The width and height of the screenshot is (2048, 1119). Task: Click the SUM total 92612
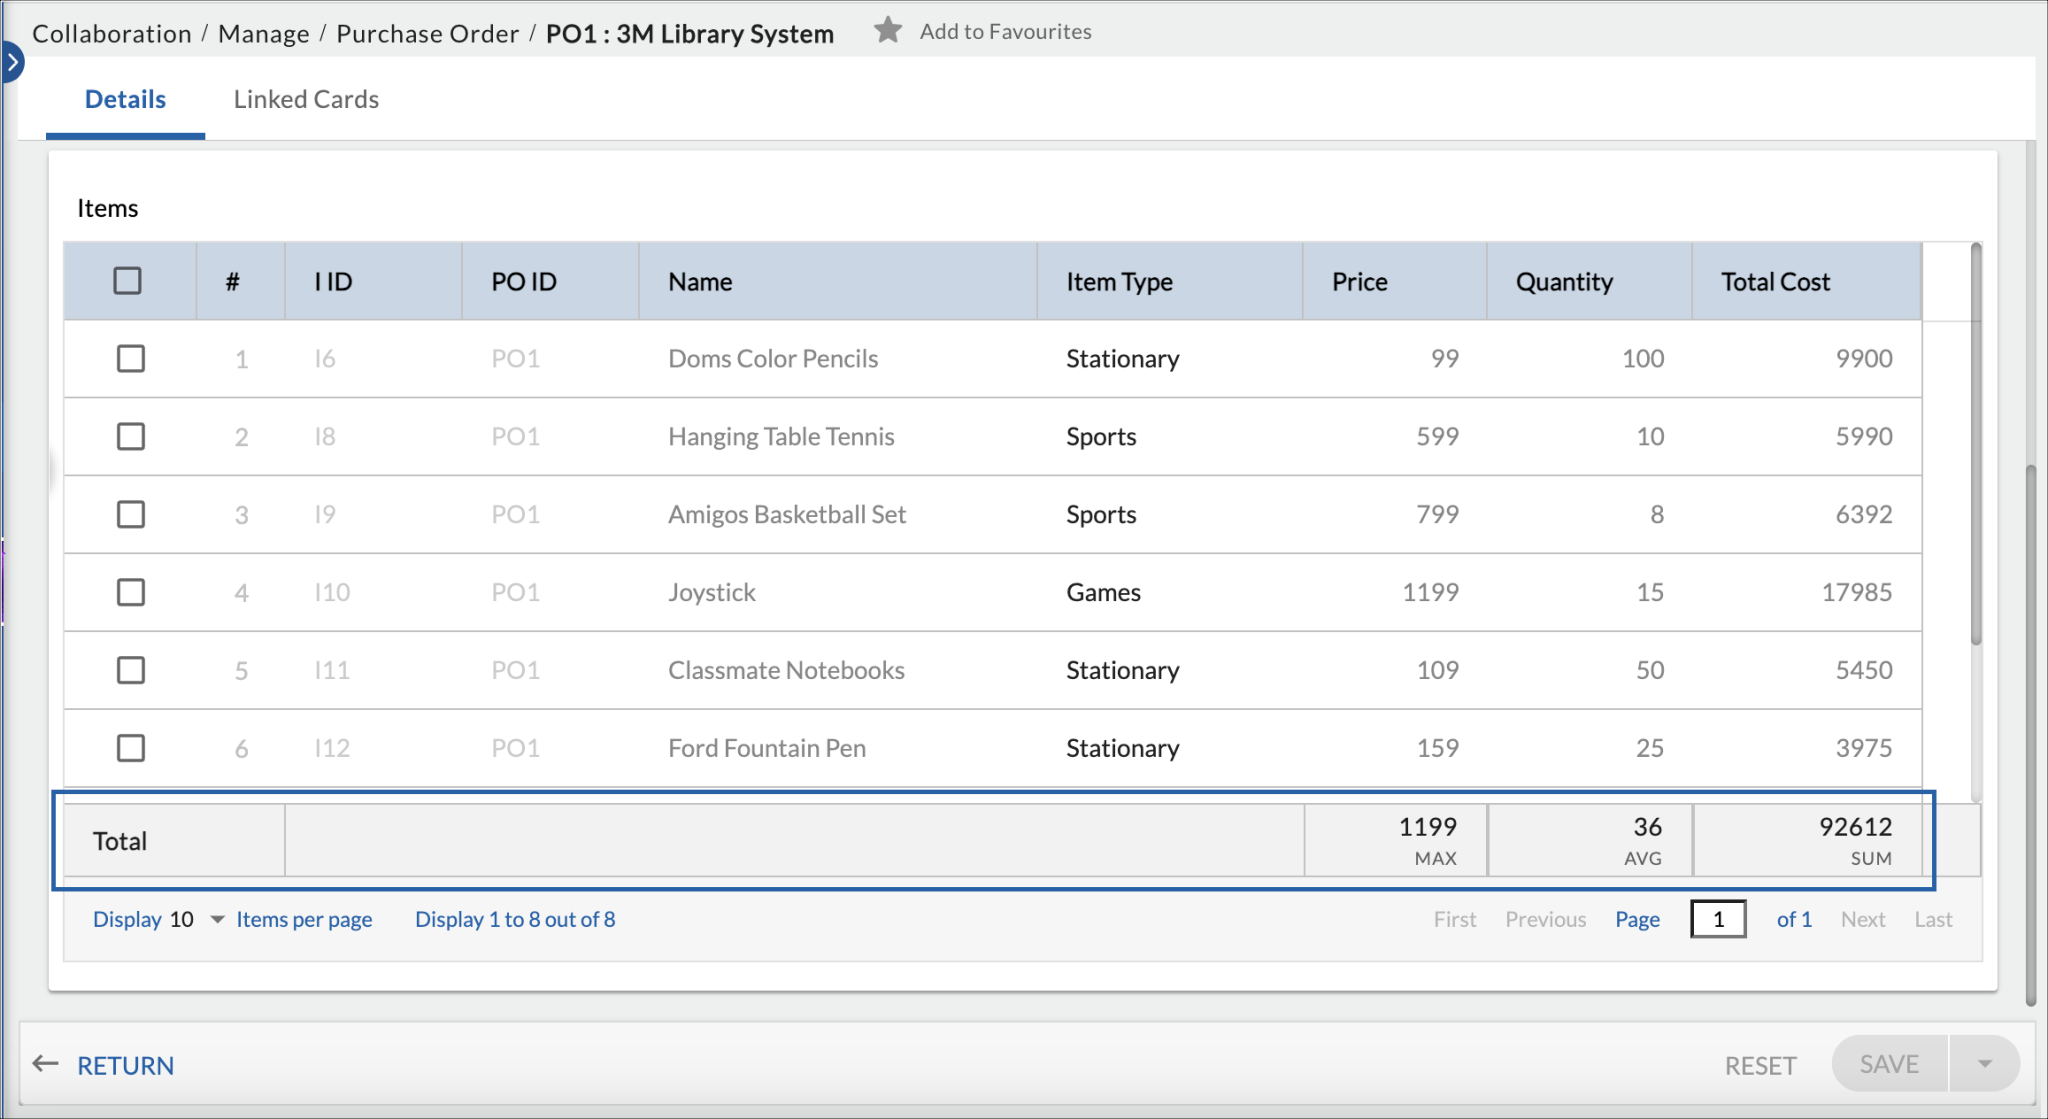coord(1855,827)
